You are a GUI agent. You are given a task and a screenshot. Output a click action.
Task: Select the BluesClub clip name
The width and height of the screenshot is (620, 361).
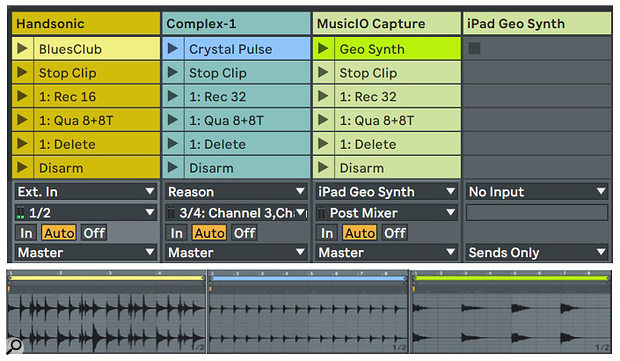[70, 49]
